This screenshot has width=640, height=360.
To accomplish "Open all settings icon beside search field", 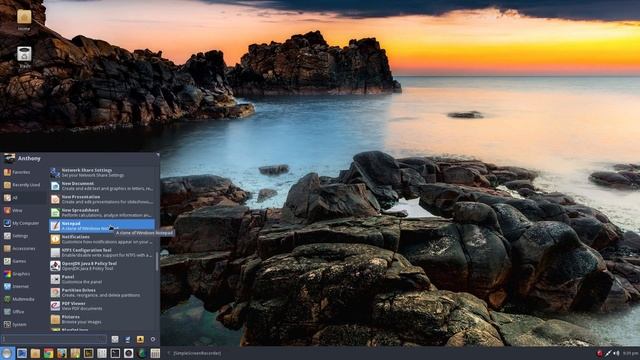I will (x=115, y=339).
